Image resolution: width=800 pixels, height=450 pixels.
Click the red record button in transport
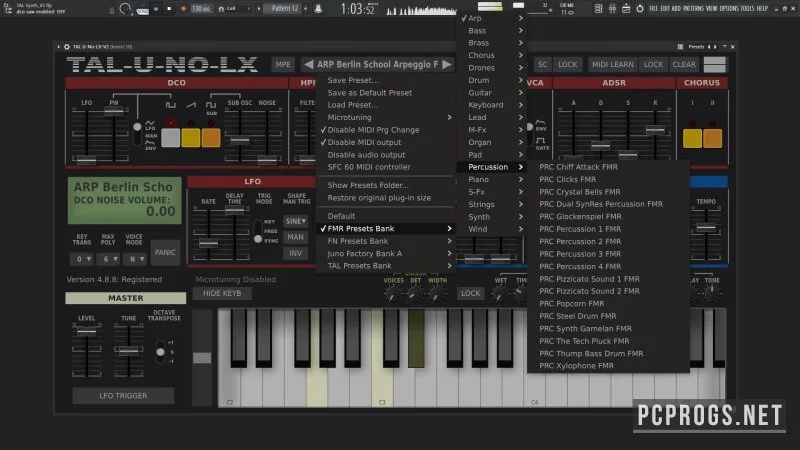pyautogui.click(x=184, y=9)
